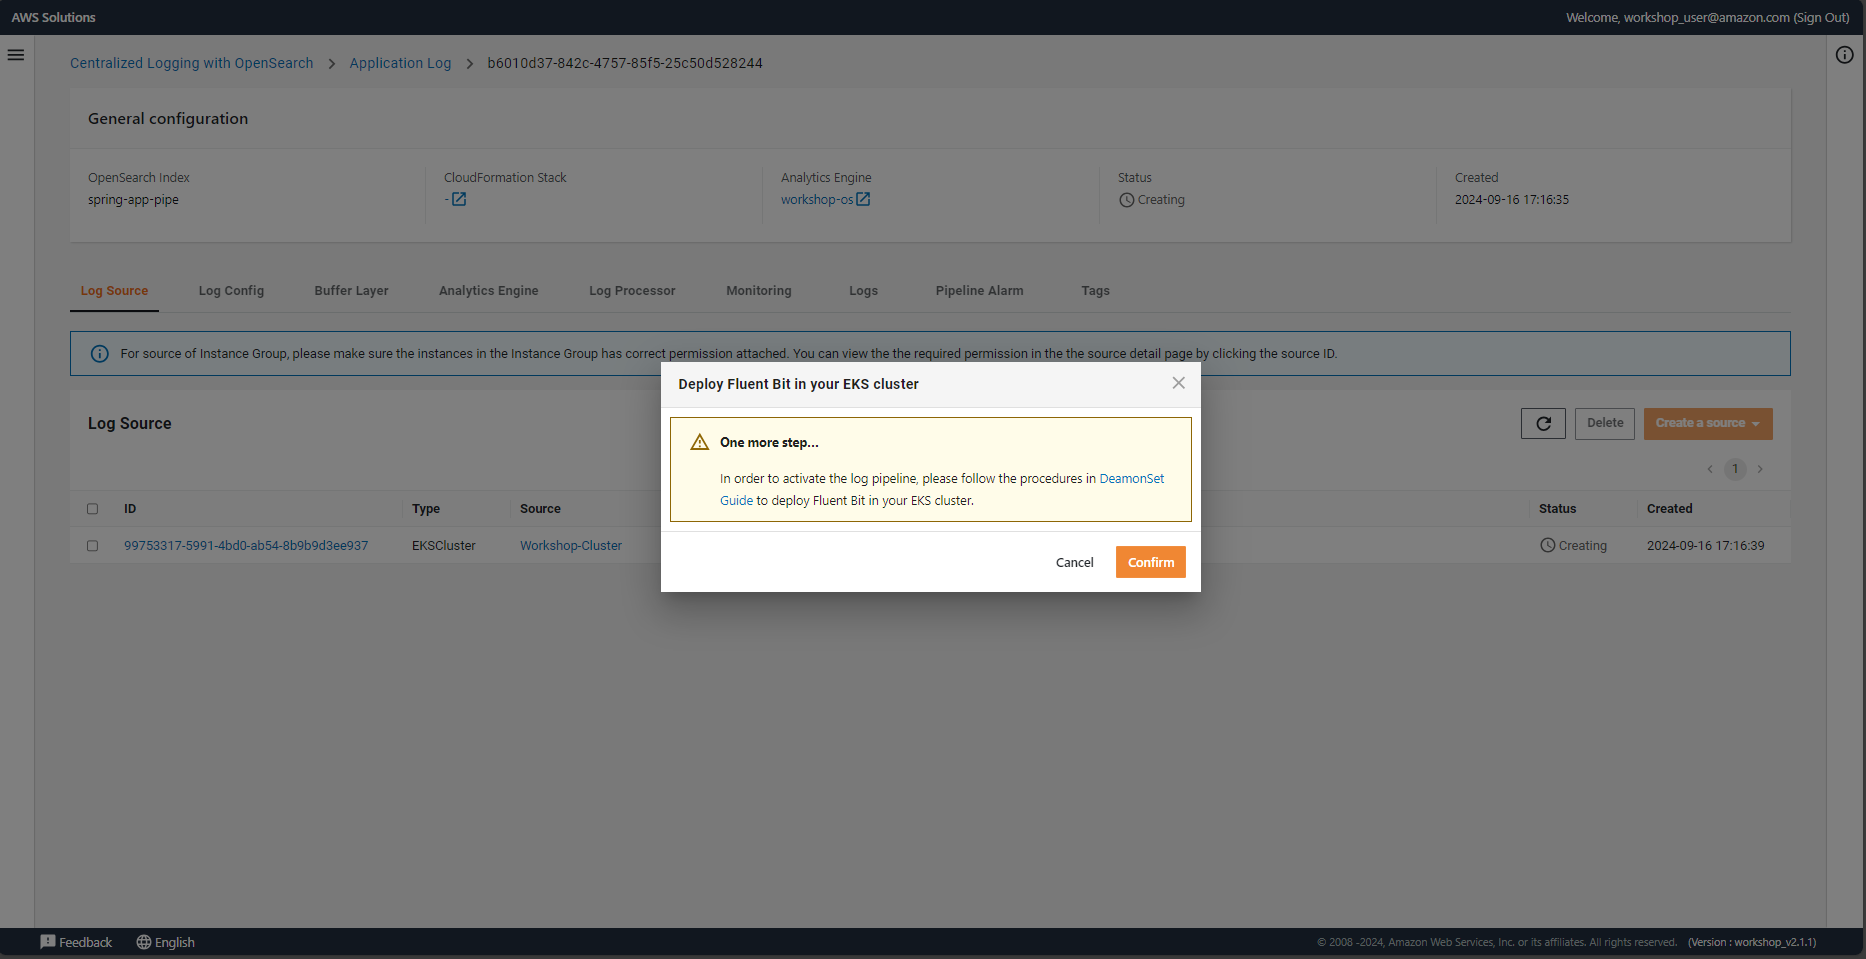Screen dimensions: 1866x959
Task: Click the Status column header
Action: pos(1557,509)
